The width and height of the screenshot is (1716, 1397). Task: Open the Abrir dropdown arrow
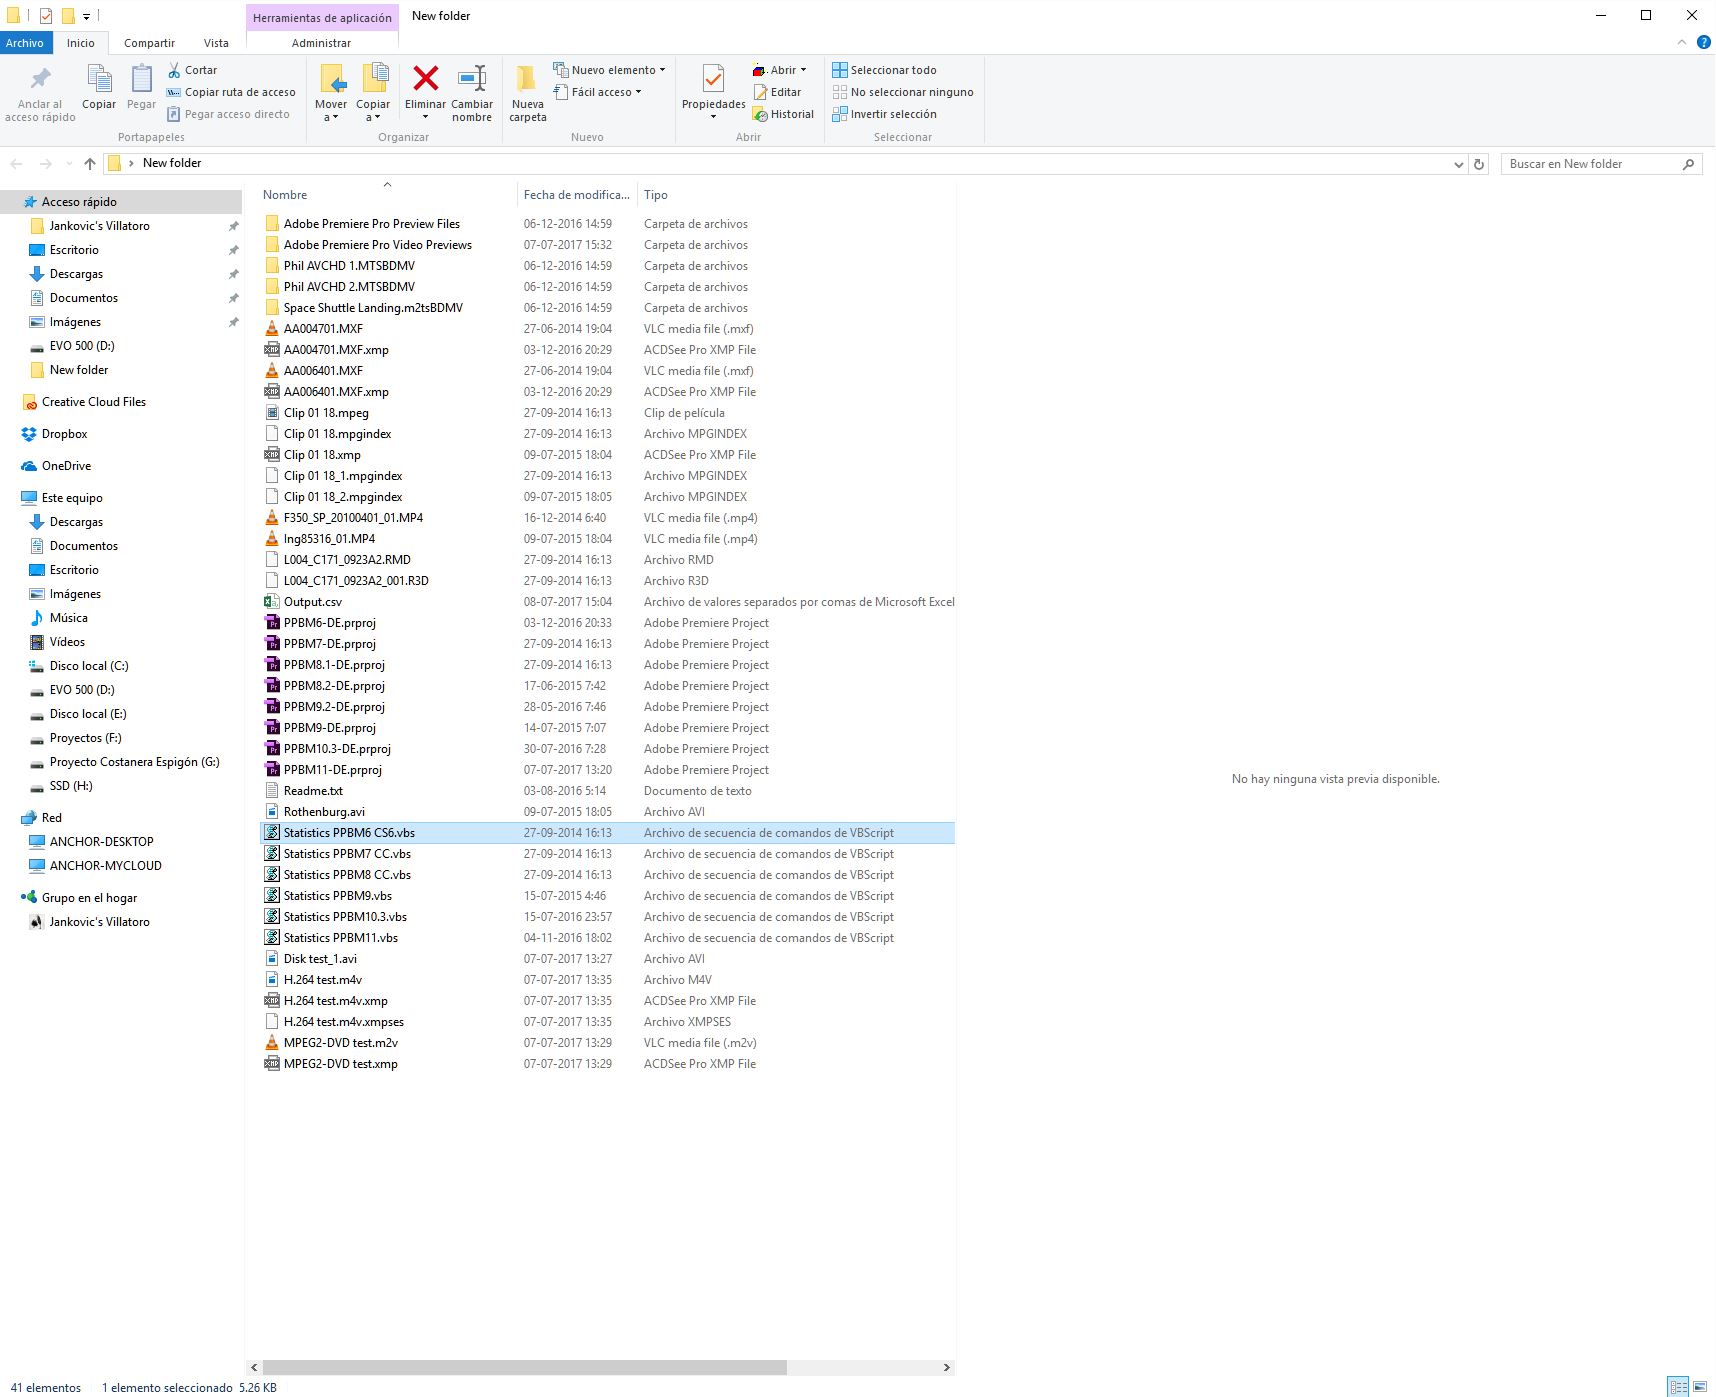803,70
